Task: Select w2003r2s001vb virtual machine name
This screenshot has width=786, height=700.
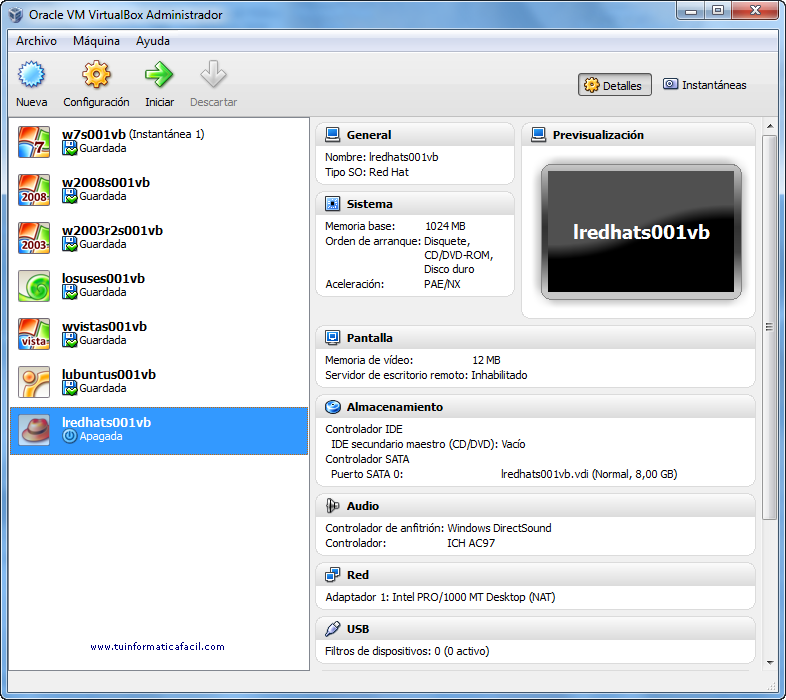Action: pos(112,231)
